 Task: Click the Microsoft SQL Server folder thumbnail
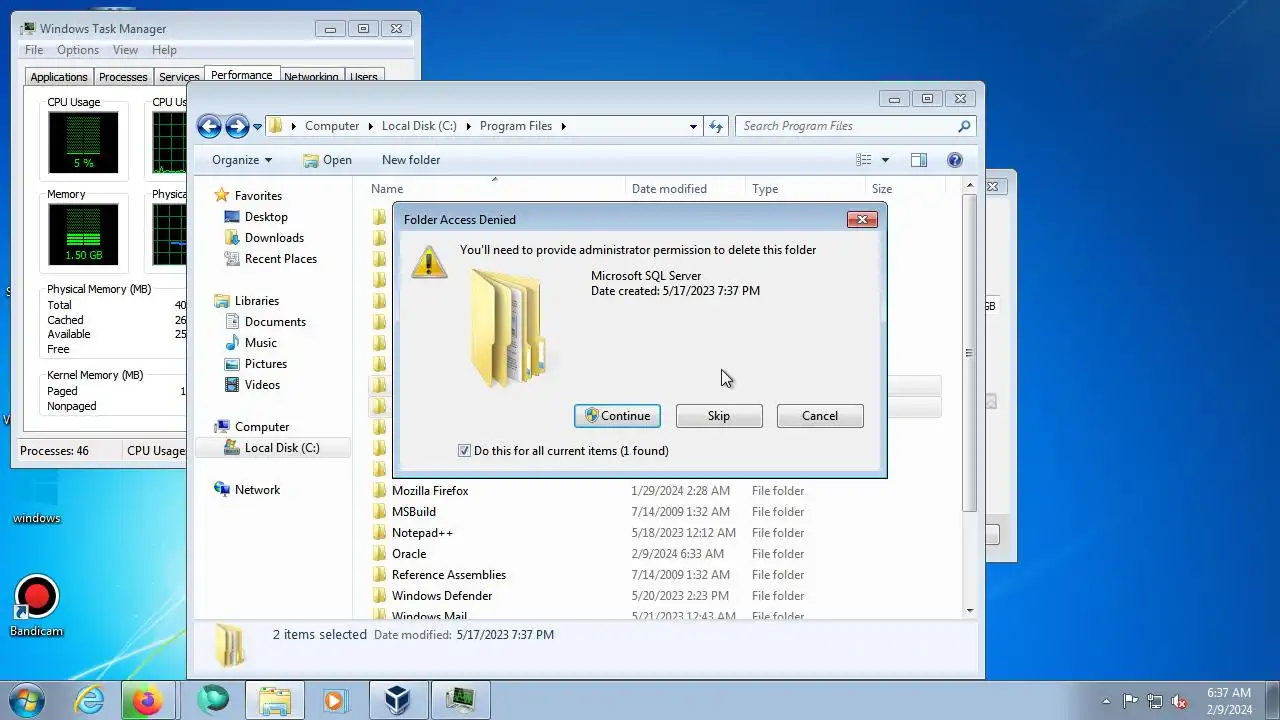508,328
